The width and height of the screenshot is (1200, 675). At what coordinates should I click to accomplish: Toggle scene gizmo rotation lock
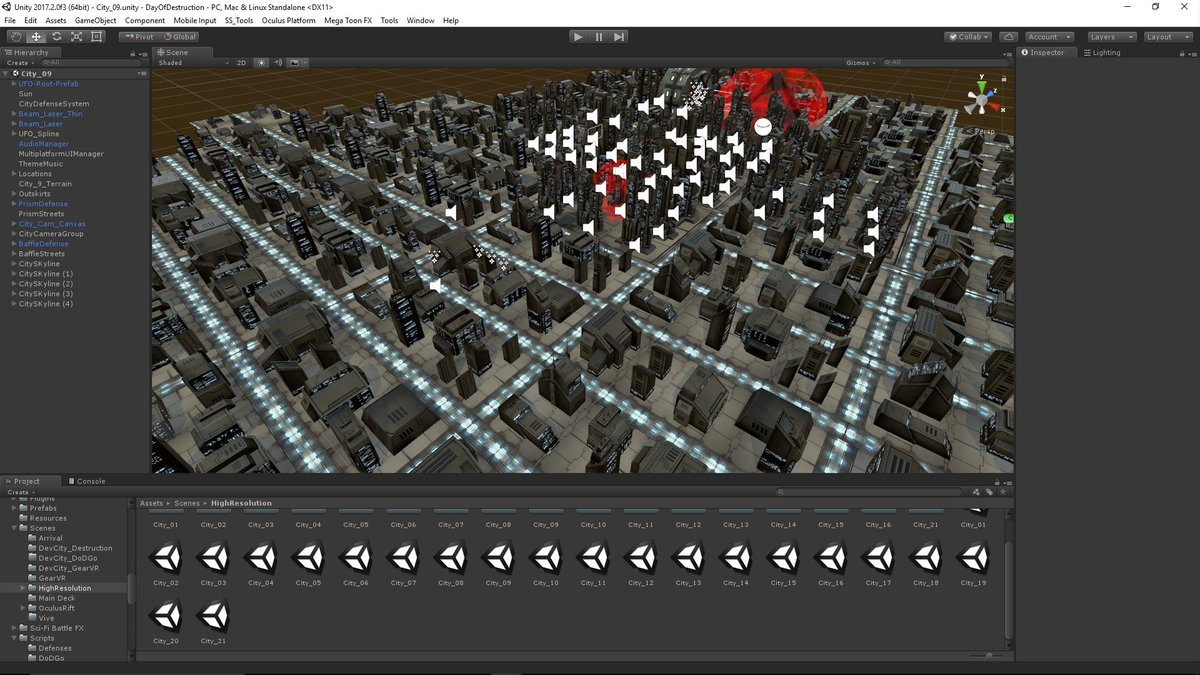[1003, 77]
